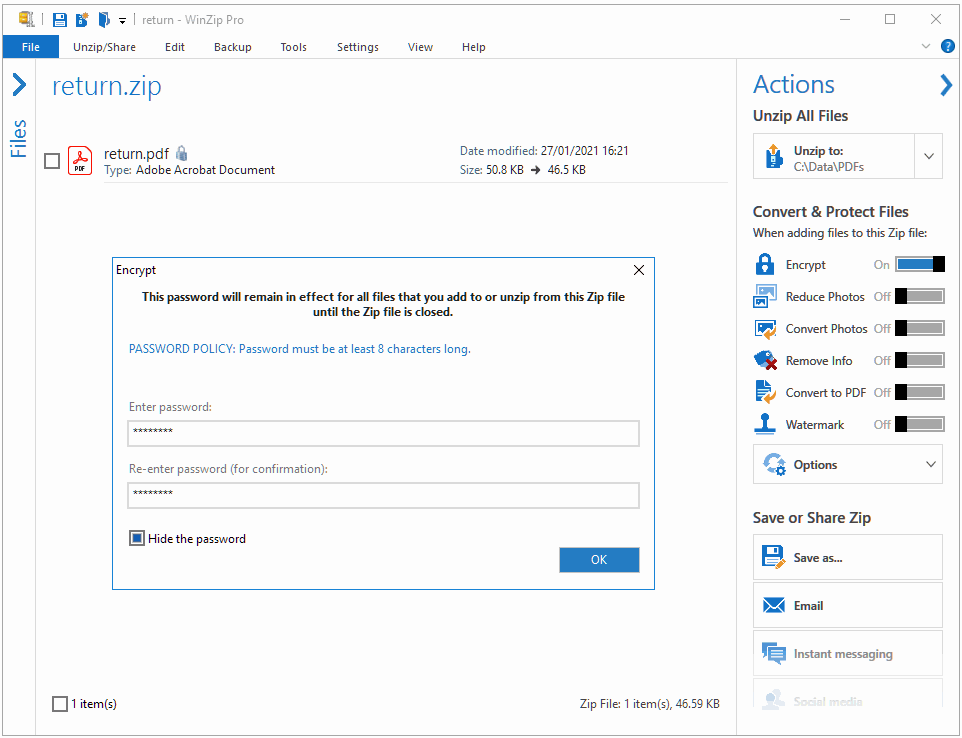The image size is (962, 738).
Task: Open the File menu
Action: point(31,47)
